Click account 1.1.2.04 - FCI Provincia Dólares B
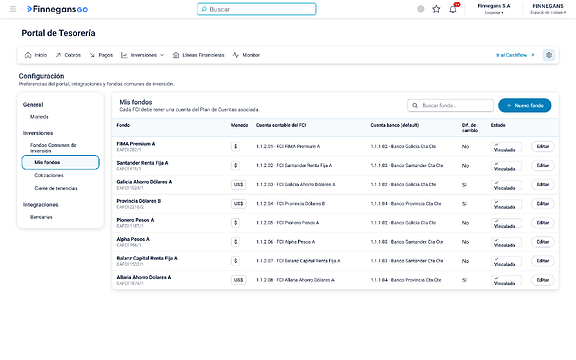The image size is (576, 360). (290, 204)
